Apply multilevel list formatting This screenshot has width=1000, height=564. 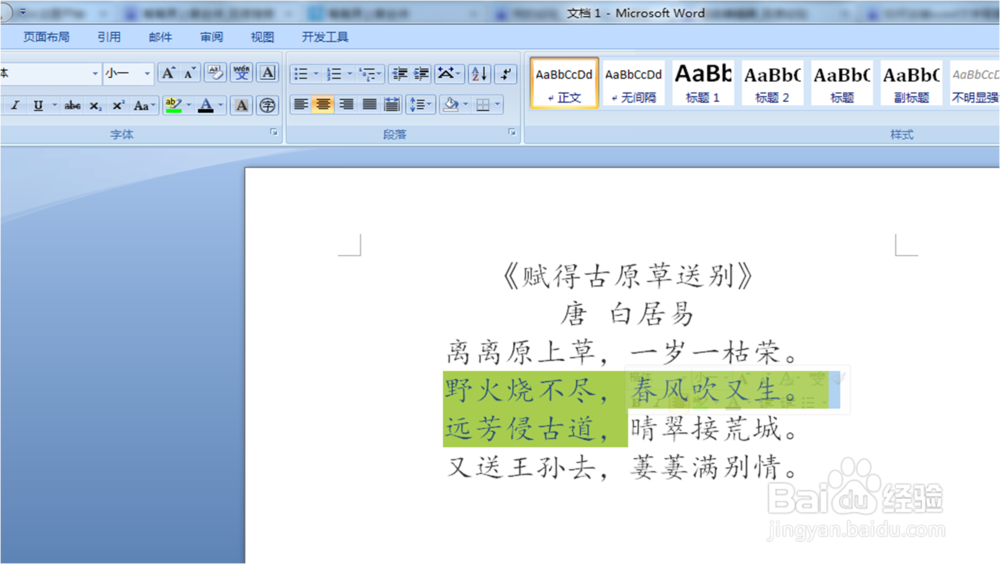coord(370,74)
